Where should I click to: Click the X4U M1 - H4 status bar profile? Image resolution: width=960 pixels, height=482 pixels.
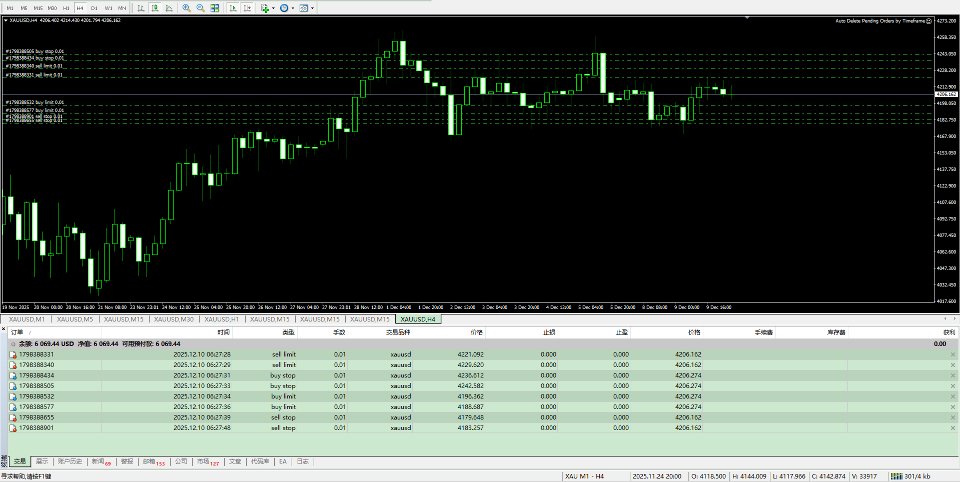pyautogui.click(x=584, y=476)
